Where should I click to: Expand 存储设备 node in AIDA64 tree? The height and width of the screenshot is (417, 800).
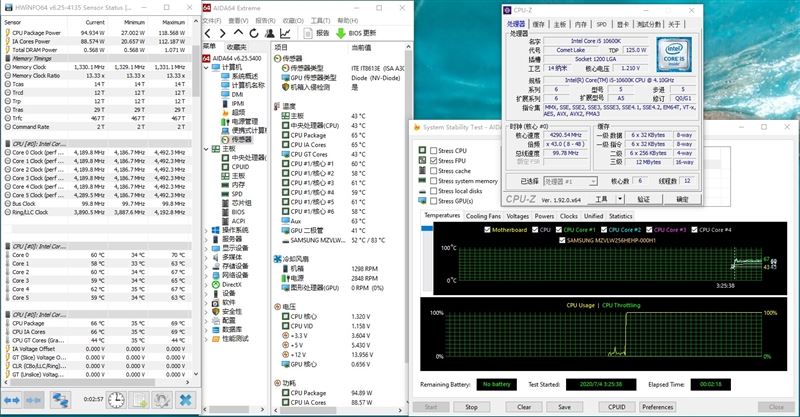click(x=206, y=266)
